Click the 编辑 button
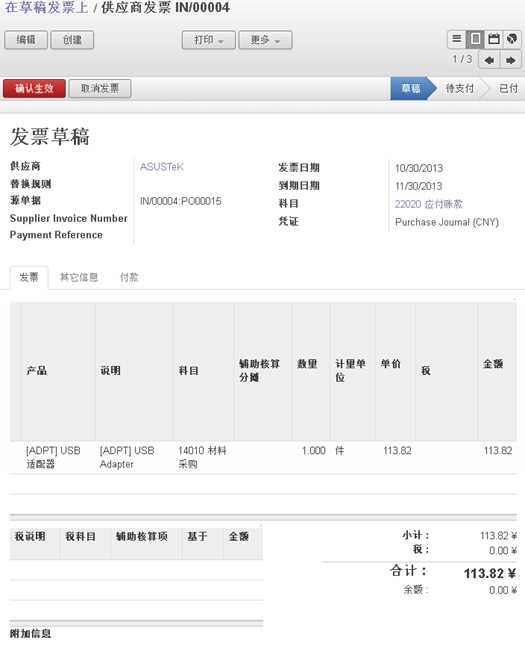The width and height of the screenshot is (525, 661). [x=26, y=40]
